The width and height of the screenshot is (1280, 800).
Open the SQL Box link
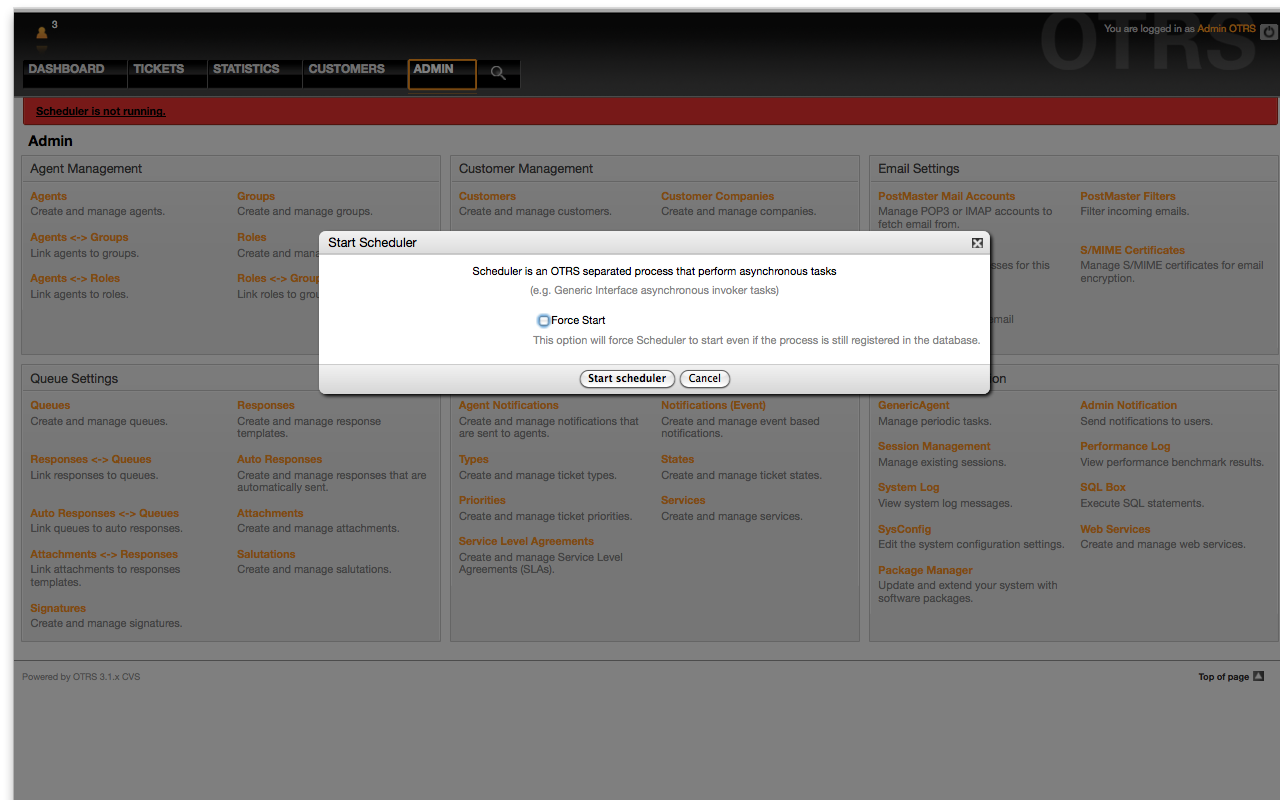(1102, 487)
